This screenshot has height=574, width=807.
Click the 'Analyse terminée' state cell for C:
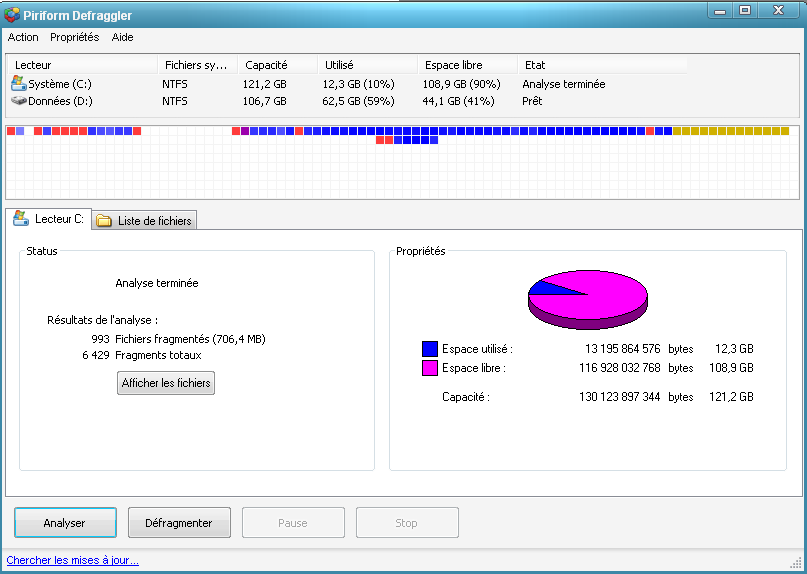point(564,84)
